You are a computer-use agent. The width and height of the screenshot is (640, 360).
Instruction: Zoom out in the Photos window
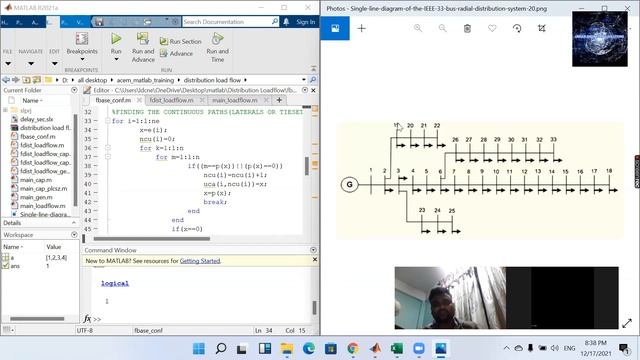pyautogui.click(x=442, y=28)
